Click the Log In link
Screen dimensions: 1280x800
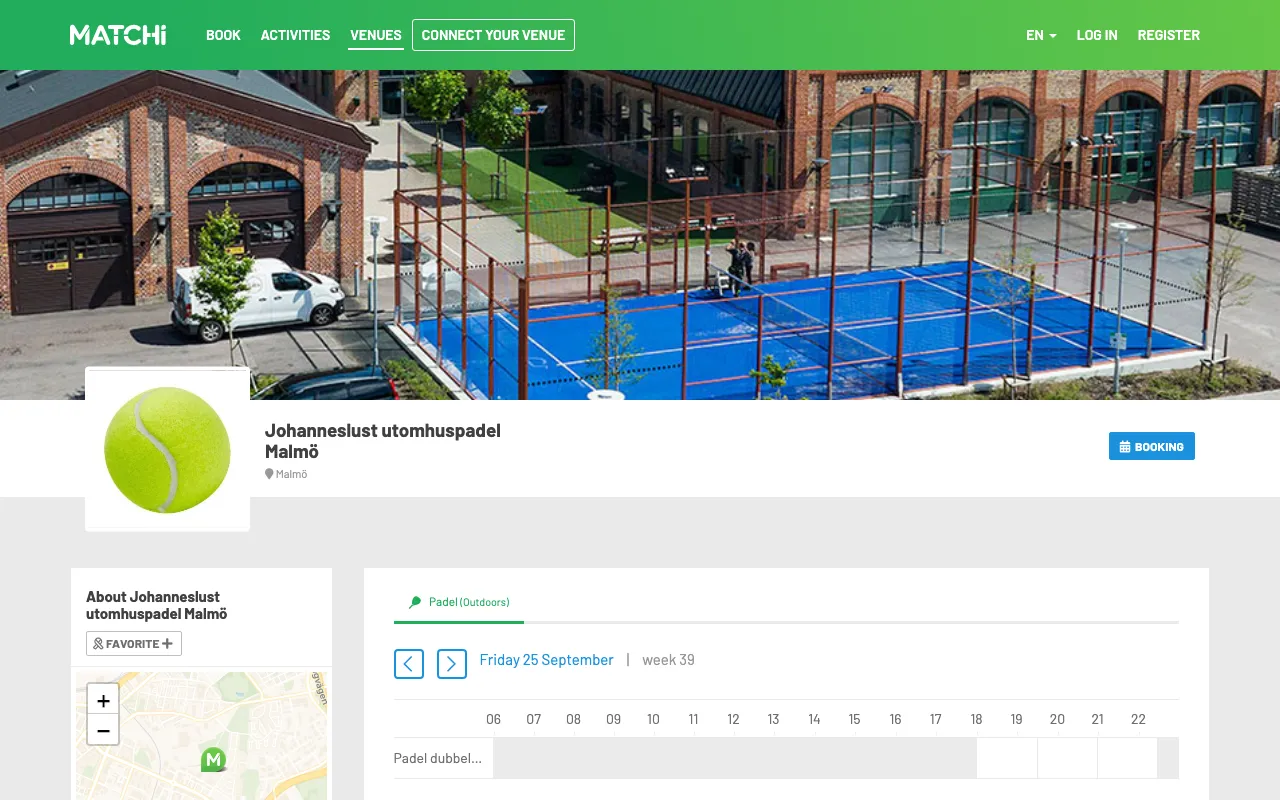click(1097, 35)
